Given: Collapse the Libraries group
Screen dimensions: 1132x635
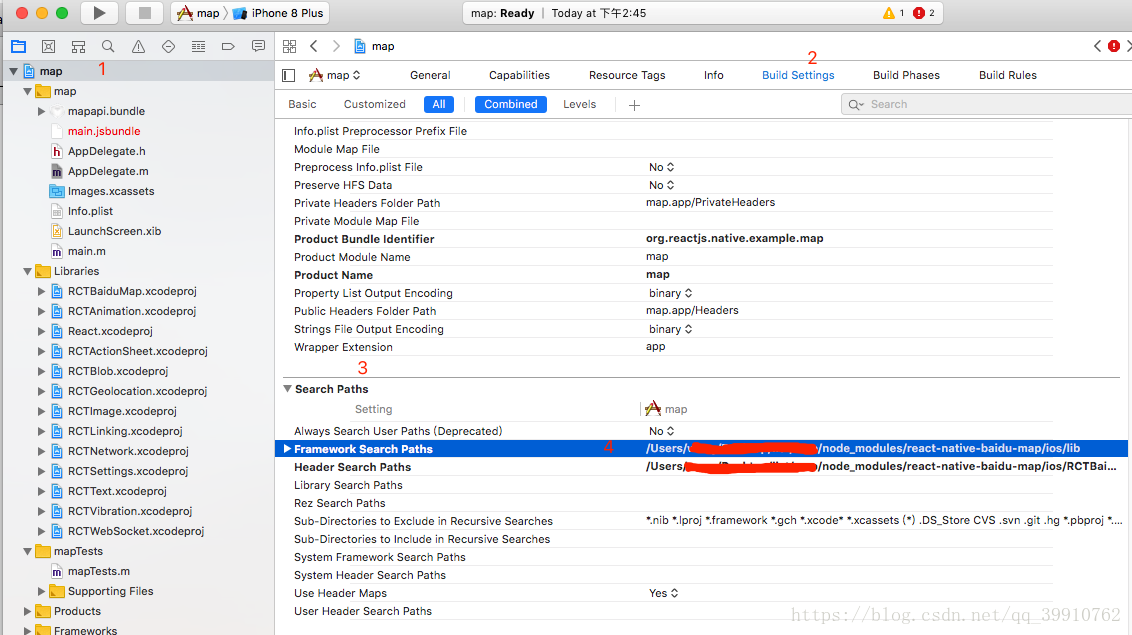Looking at the screenshot, I should click(x=27, y=271).
